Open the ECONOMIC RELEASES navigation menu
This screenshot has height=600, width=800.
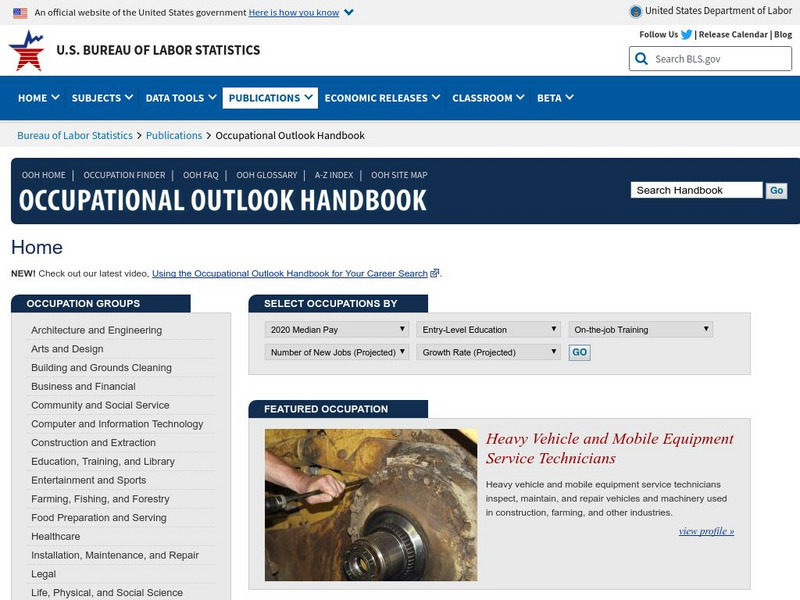point(382,97)
